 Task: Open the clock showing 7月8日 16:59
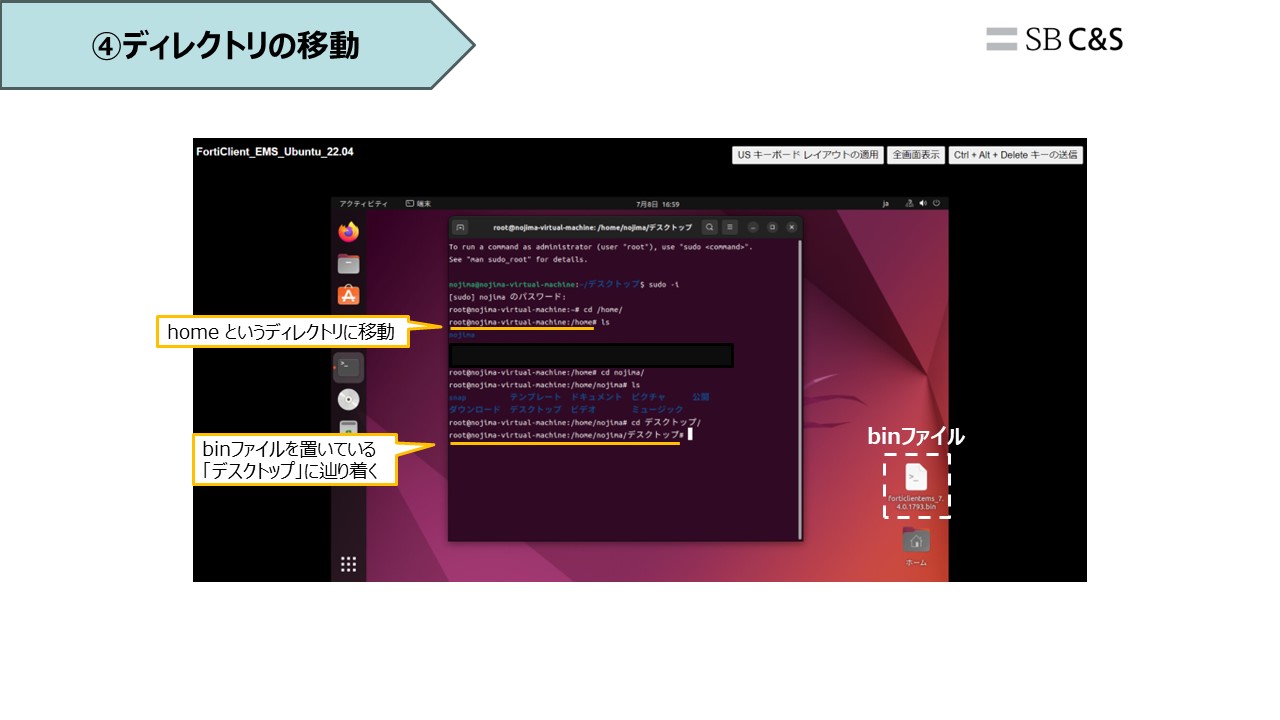(x=656, y=204)
